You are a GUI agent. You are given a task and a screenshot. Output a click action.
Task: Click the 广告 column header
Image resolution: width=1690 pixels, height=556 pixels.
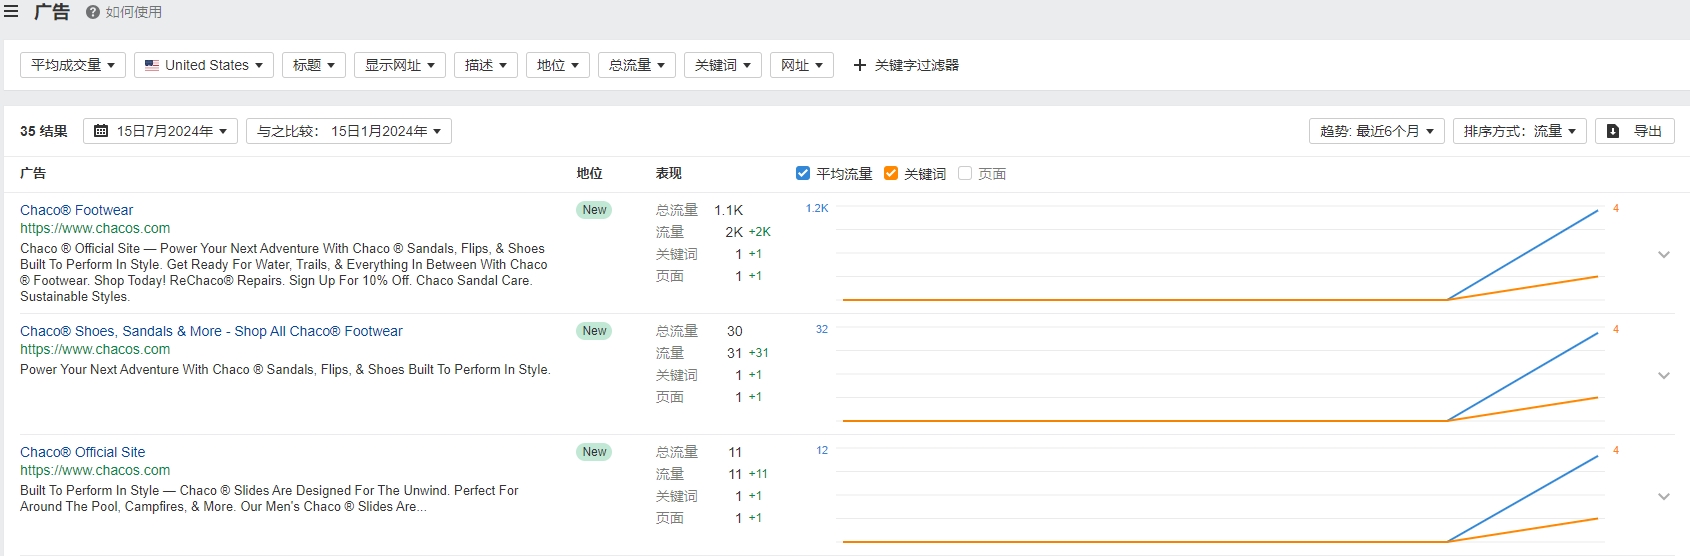(x=33, y=173)
